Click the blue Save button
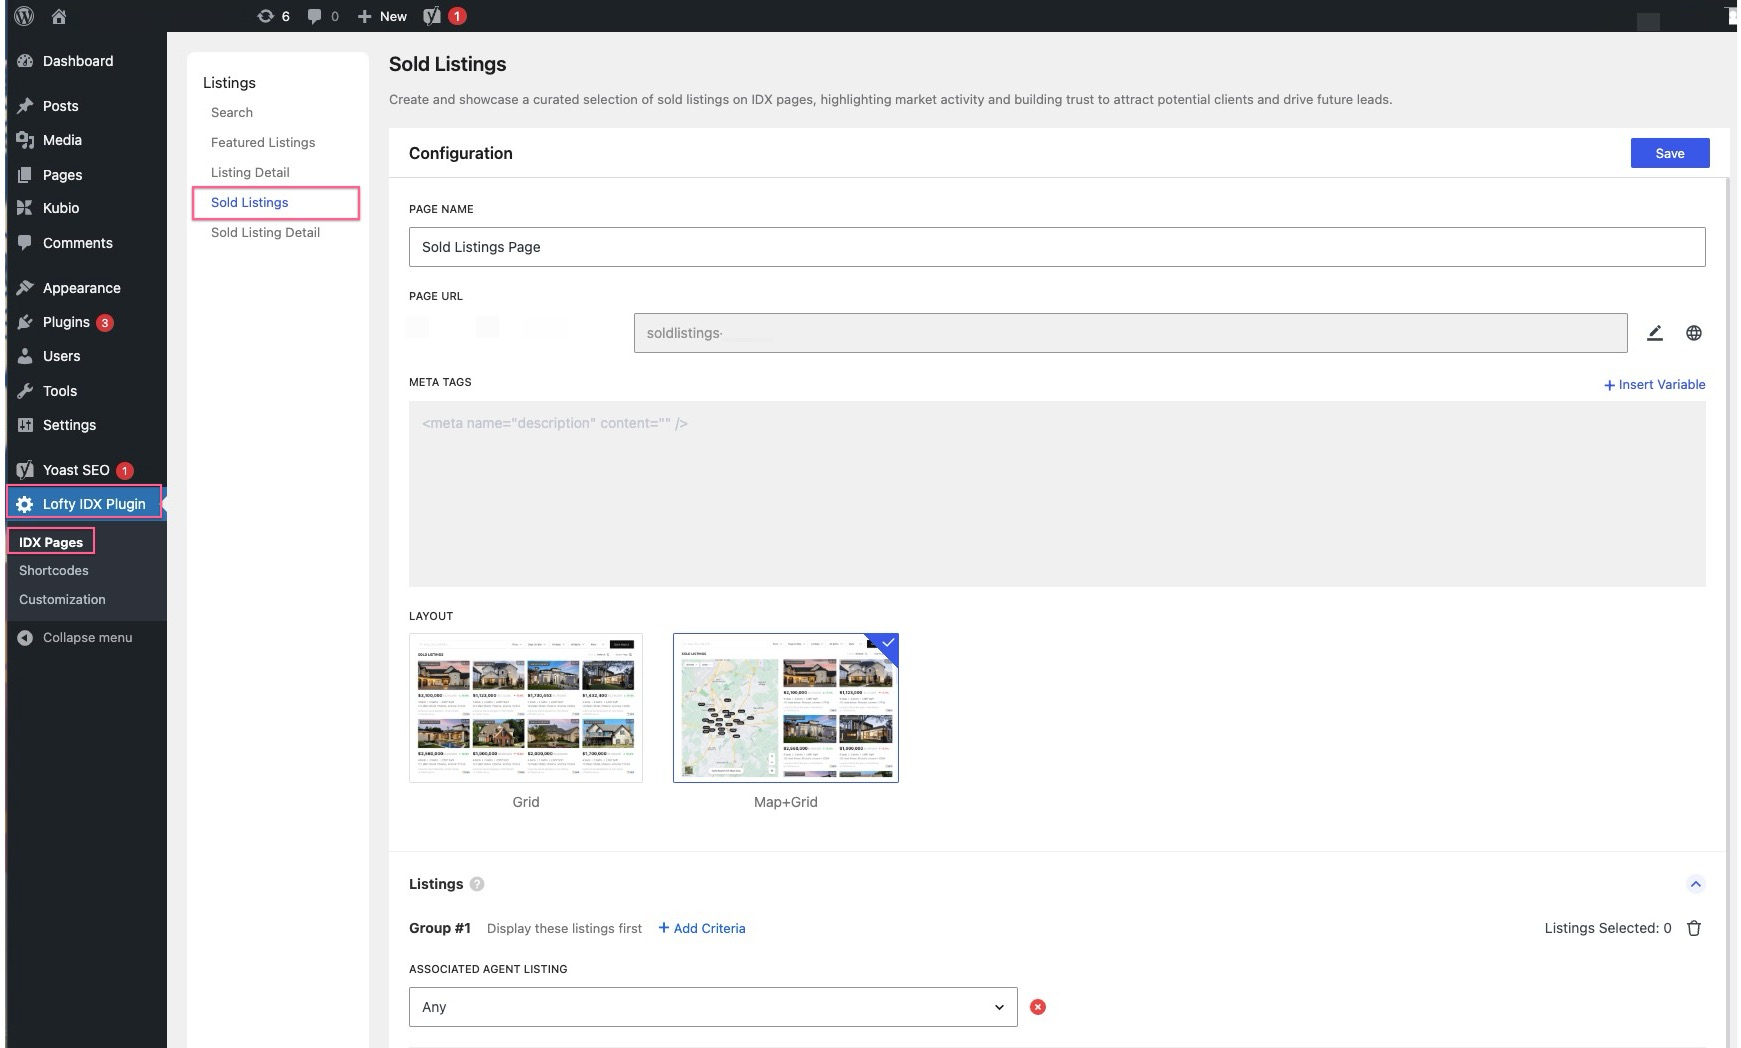This screenshot has height=1048, width=1741. [x=1669, y=153]
